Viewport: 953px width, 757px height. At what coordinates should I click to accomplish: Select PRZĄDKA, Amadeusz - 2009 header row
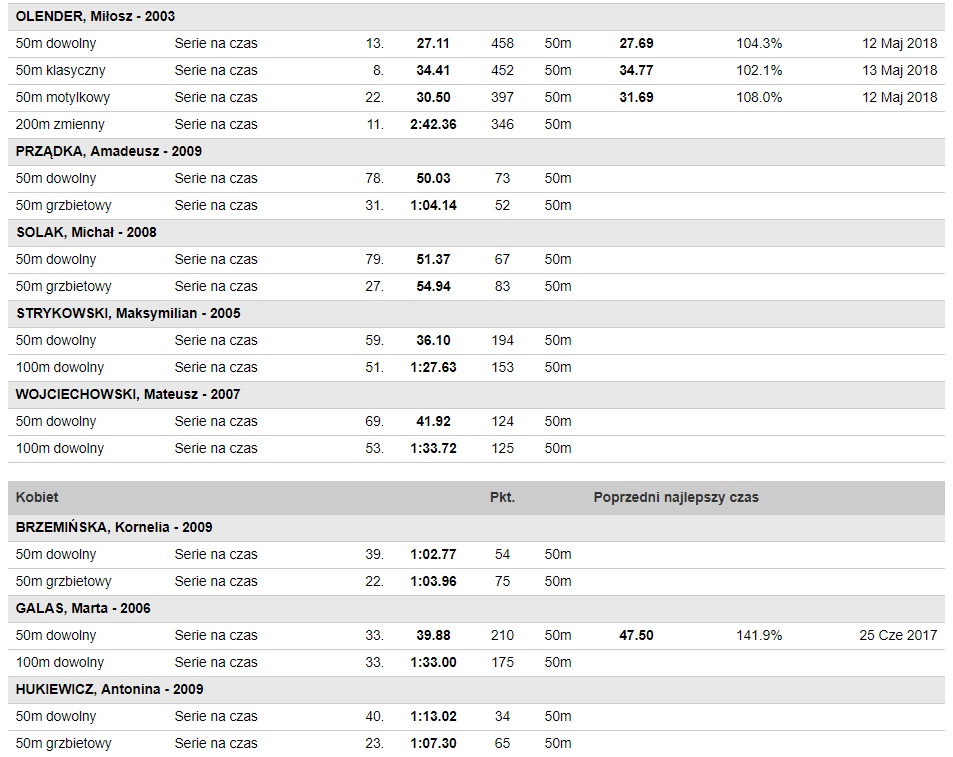[109, 151]
